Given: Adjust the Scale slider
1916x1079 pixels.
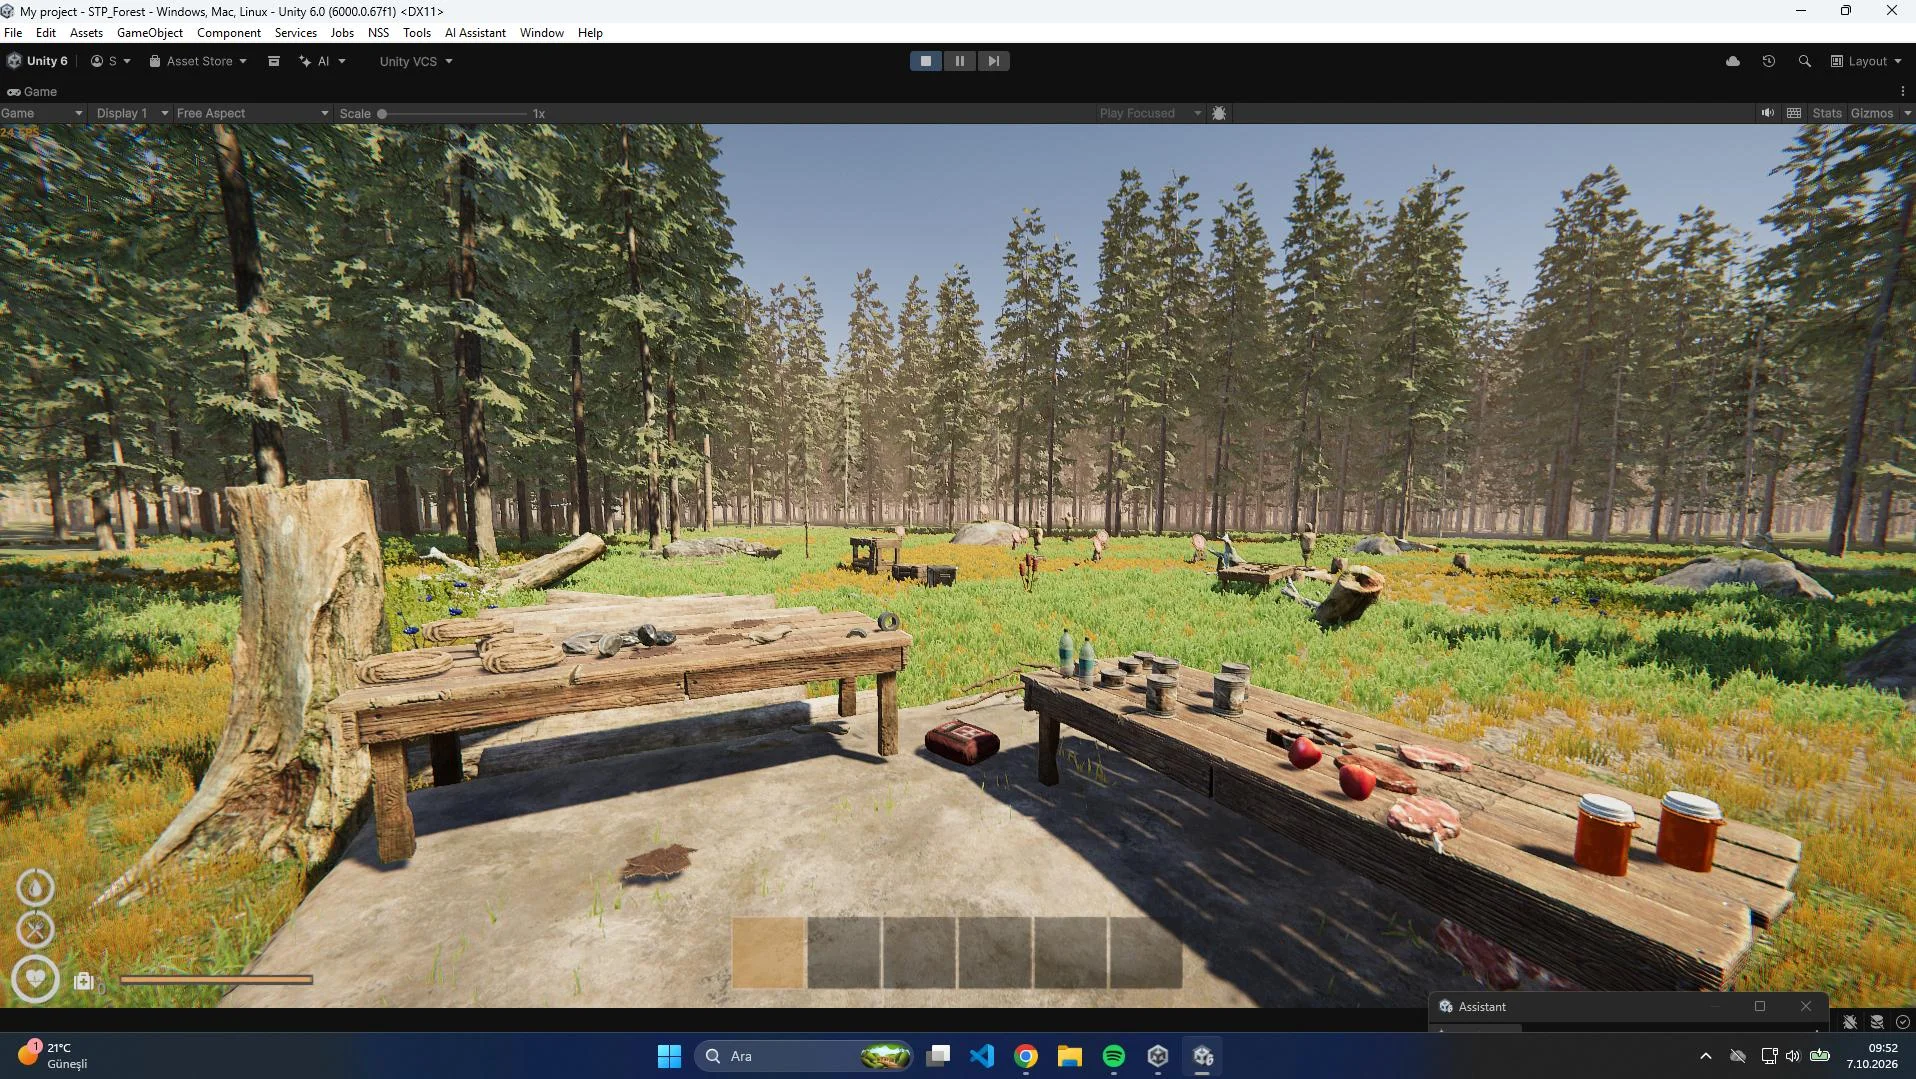Looking at the screenshot, I should click(x=454, y=113).
